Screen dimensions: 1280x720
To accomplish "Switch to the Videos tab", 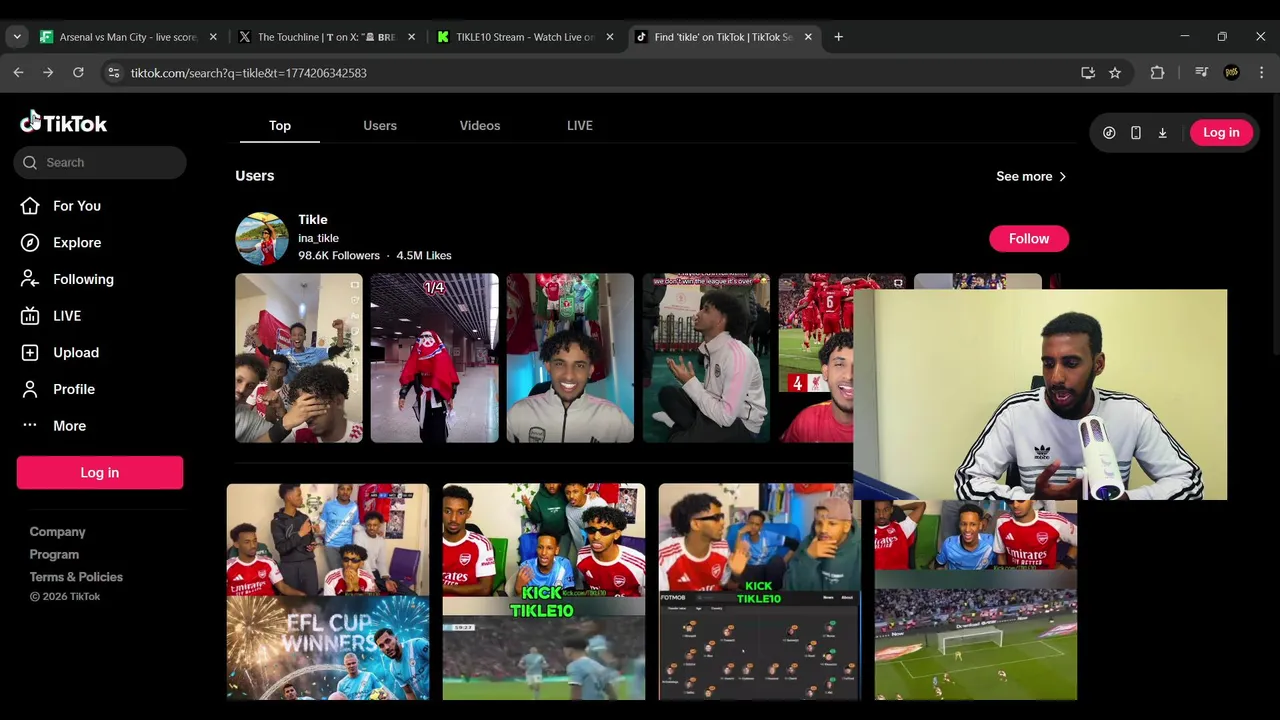I will coord(480,126).
